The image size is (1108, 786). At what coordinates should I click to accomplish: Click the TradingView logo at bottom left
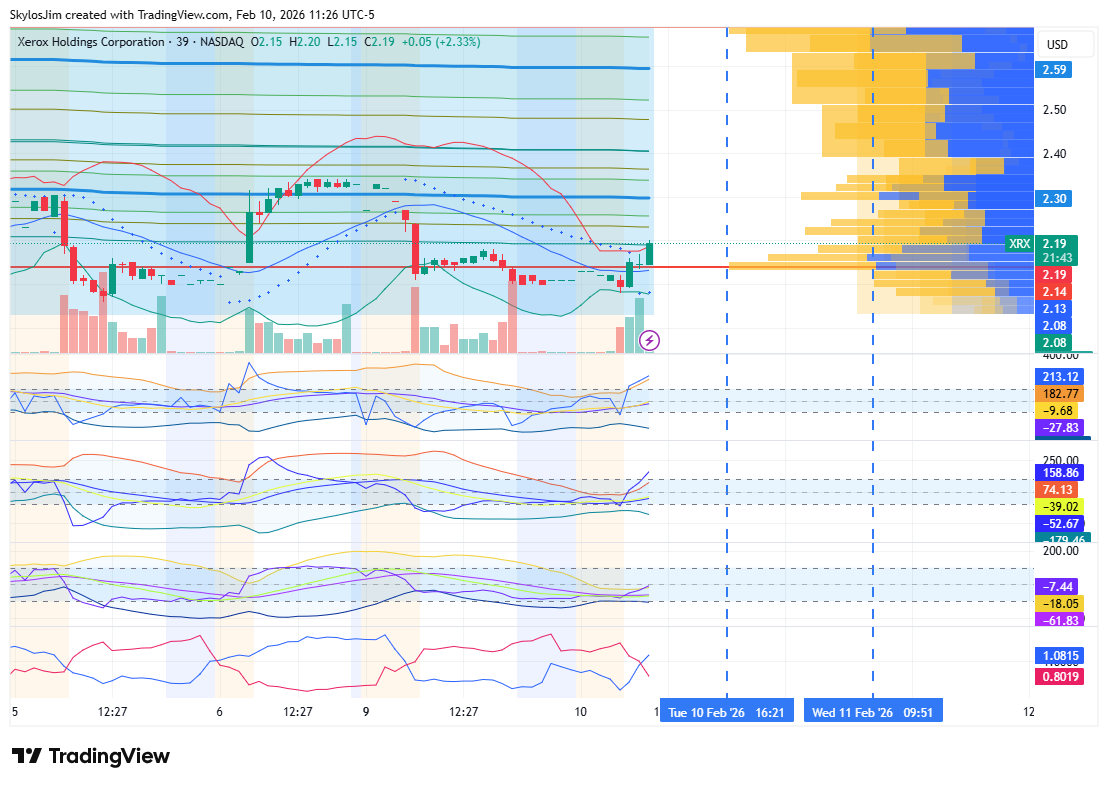click(x=90, y=756)
